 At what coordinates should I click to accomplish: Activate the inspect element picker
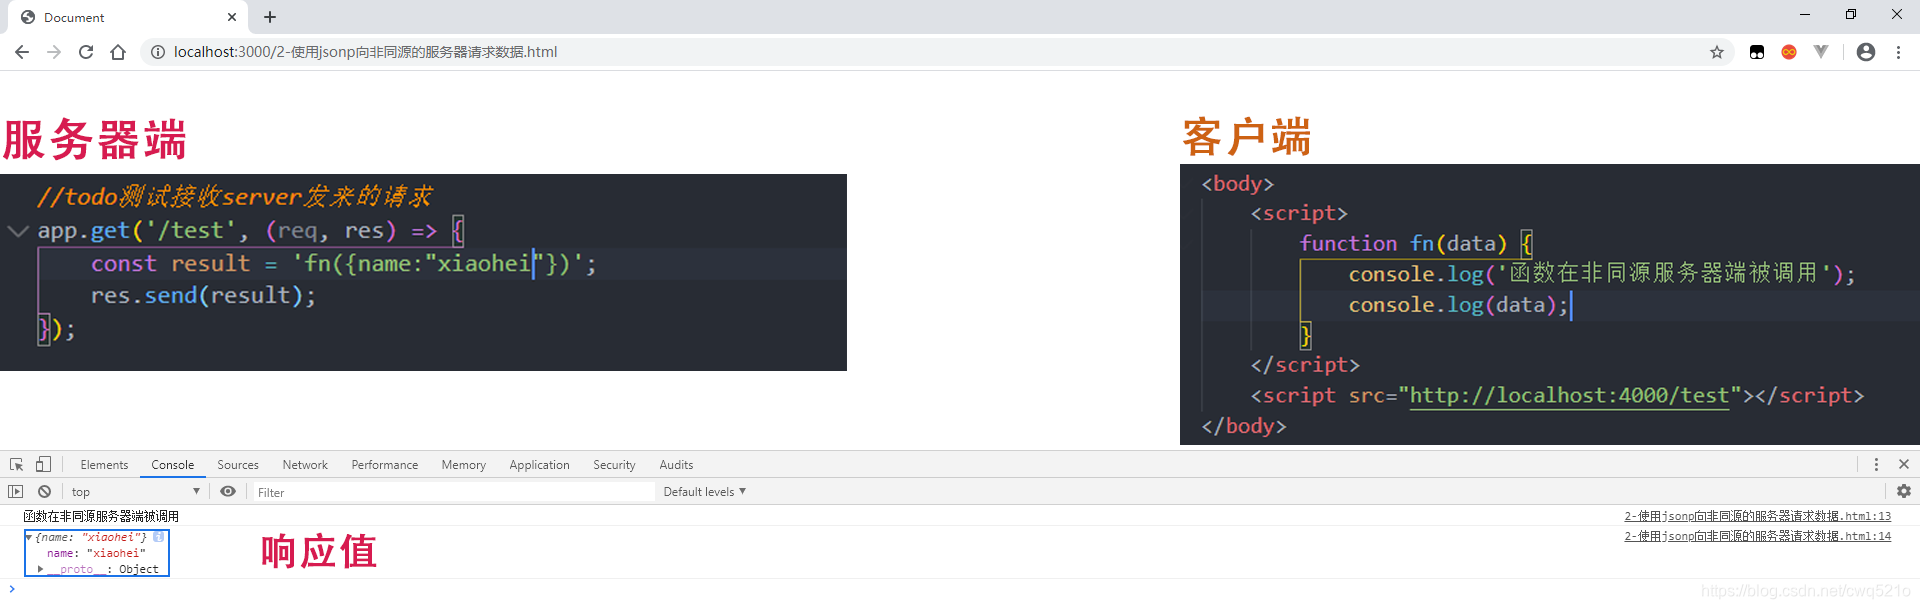[17, 465]
